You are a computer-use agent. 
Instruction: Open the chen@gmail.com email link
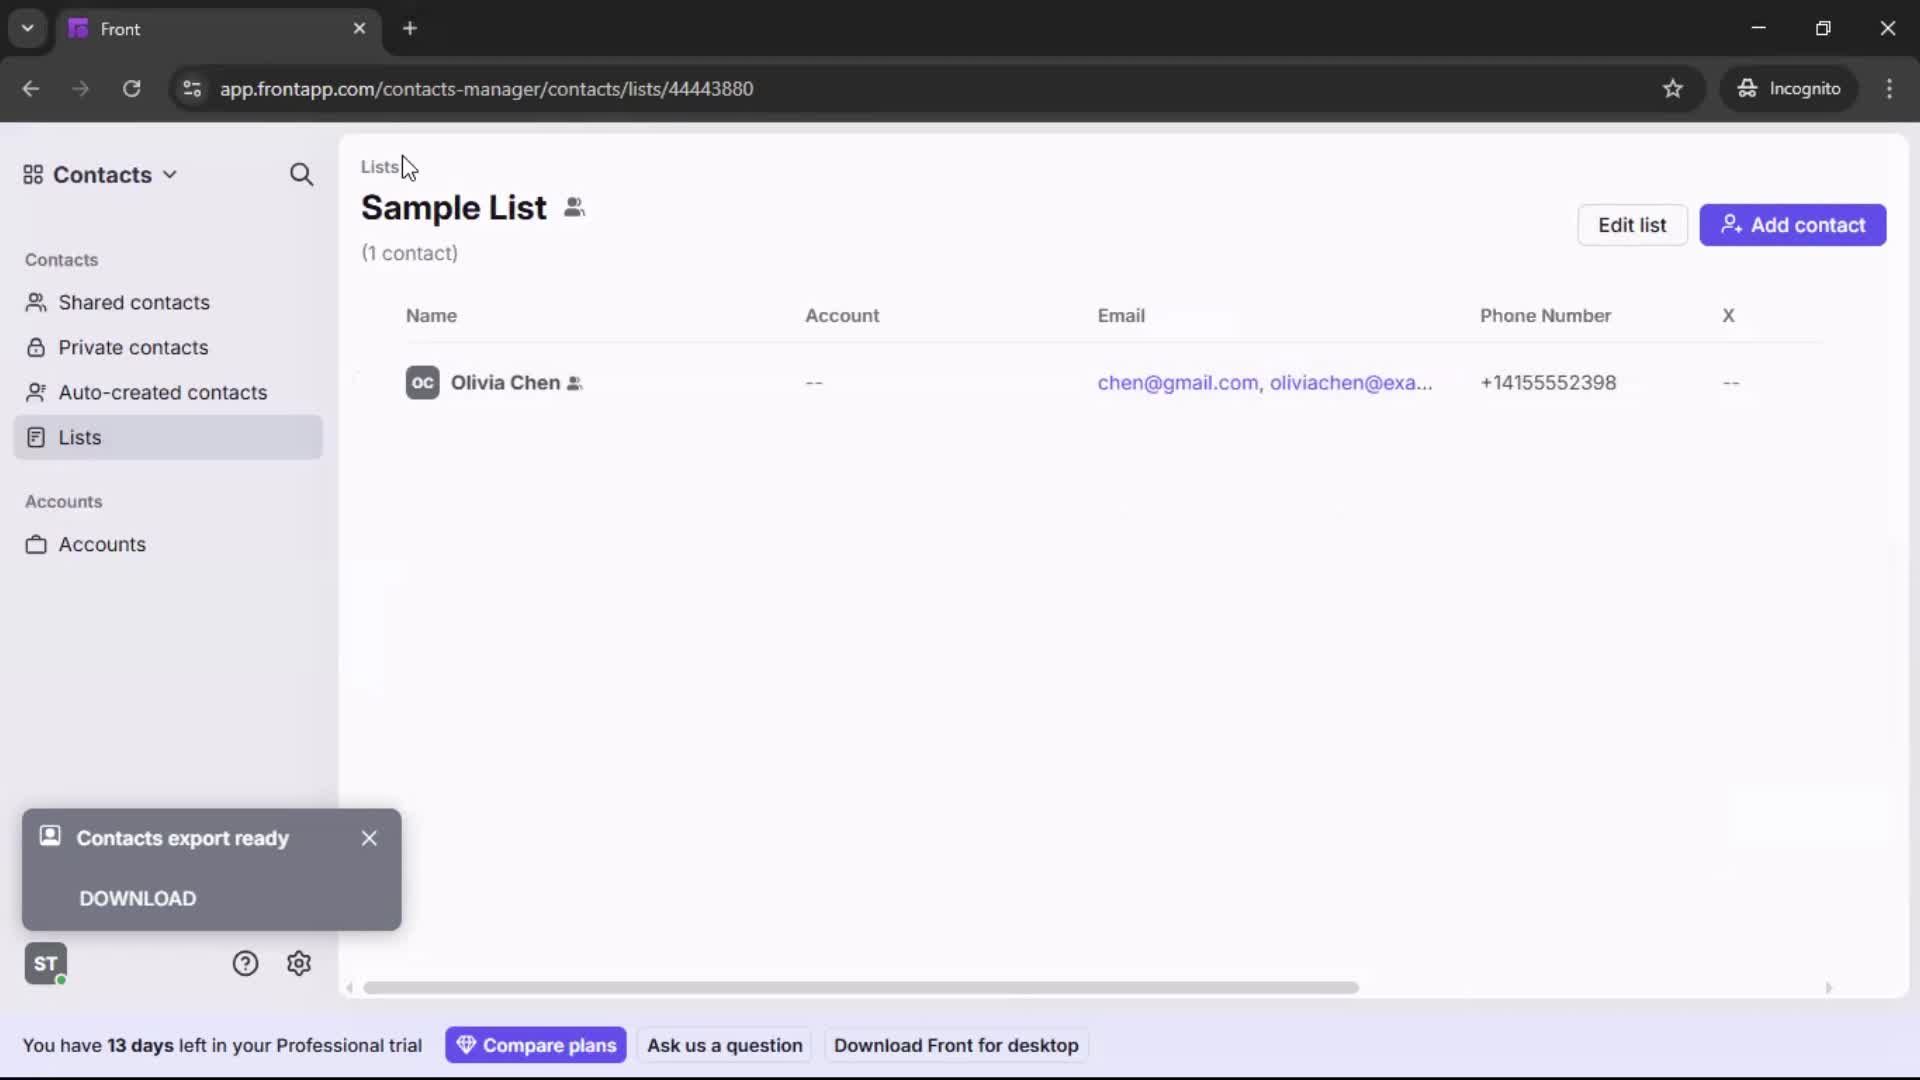pyautogui.click(x=1176, y=383)
